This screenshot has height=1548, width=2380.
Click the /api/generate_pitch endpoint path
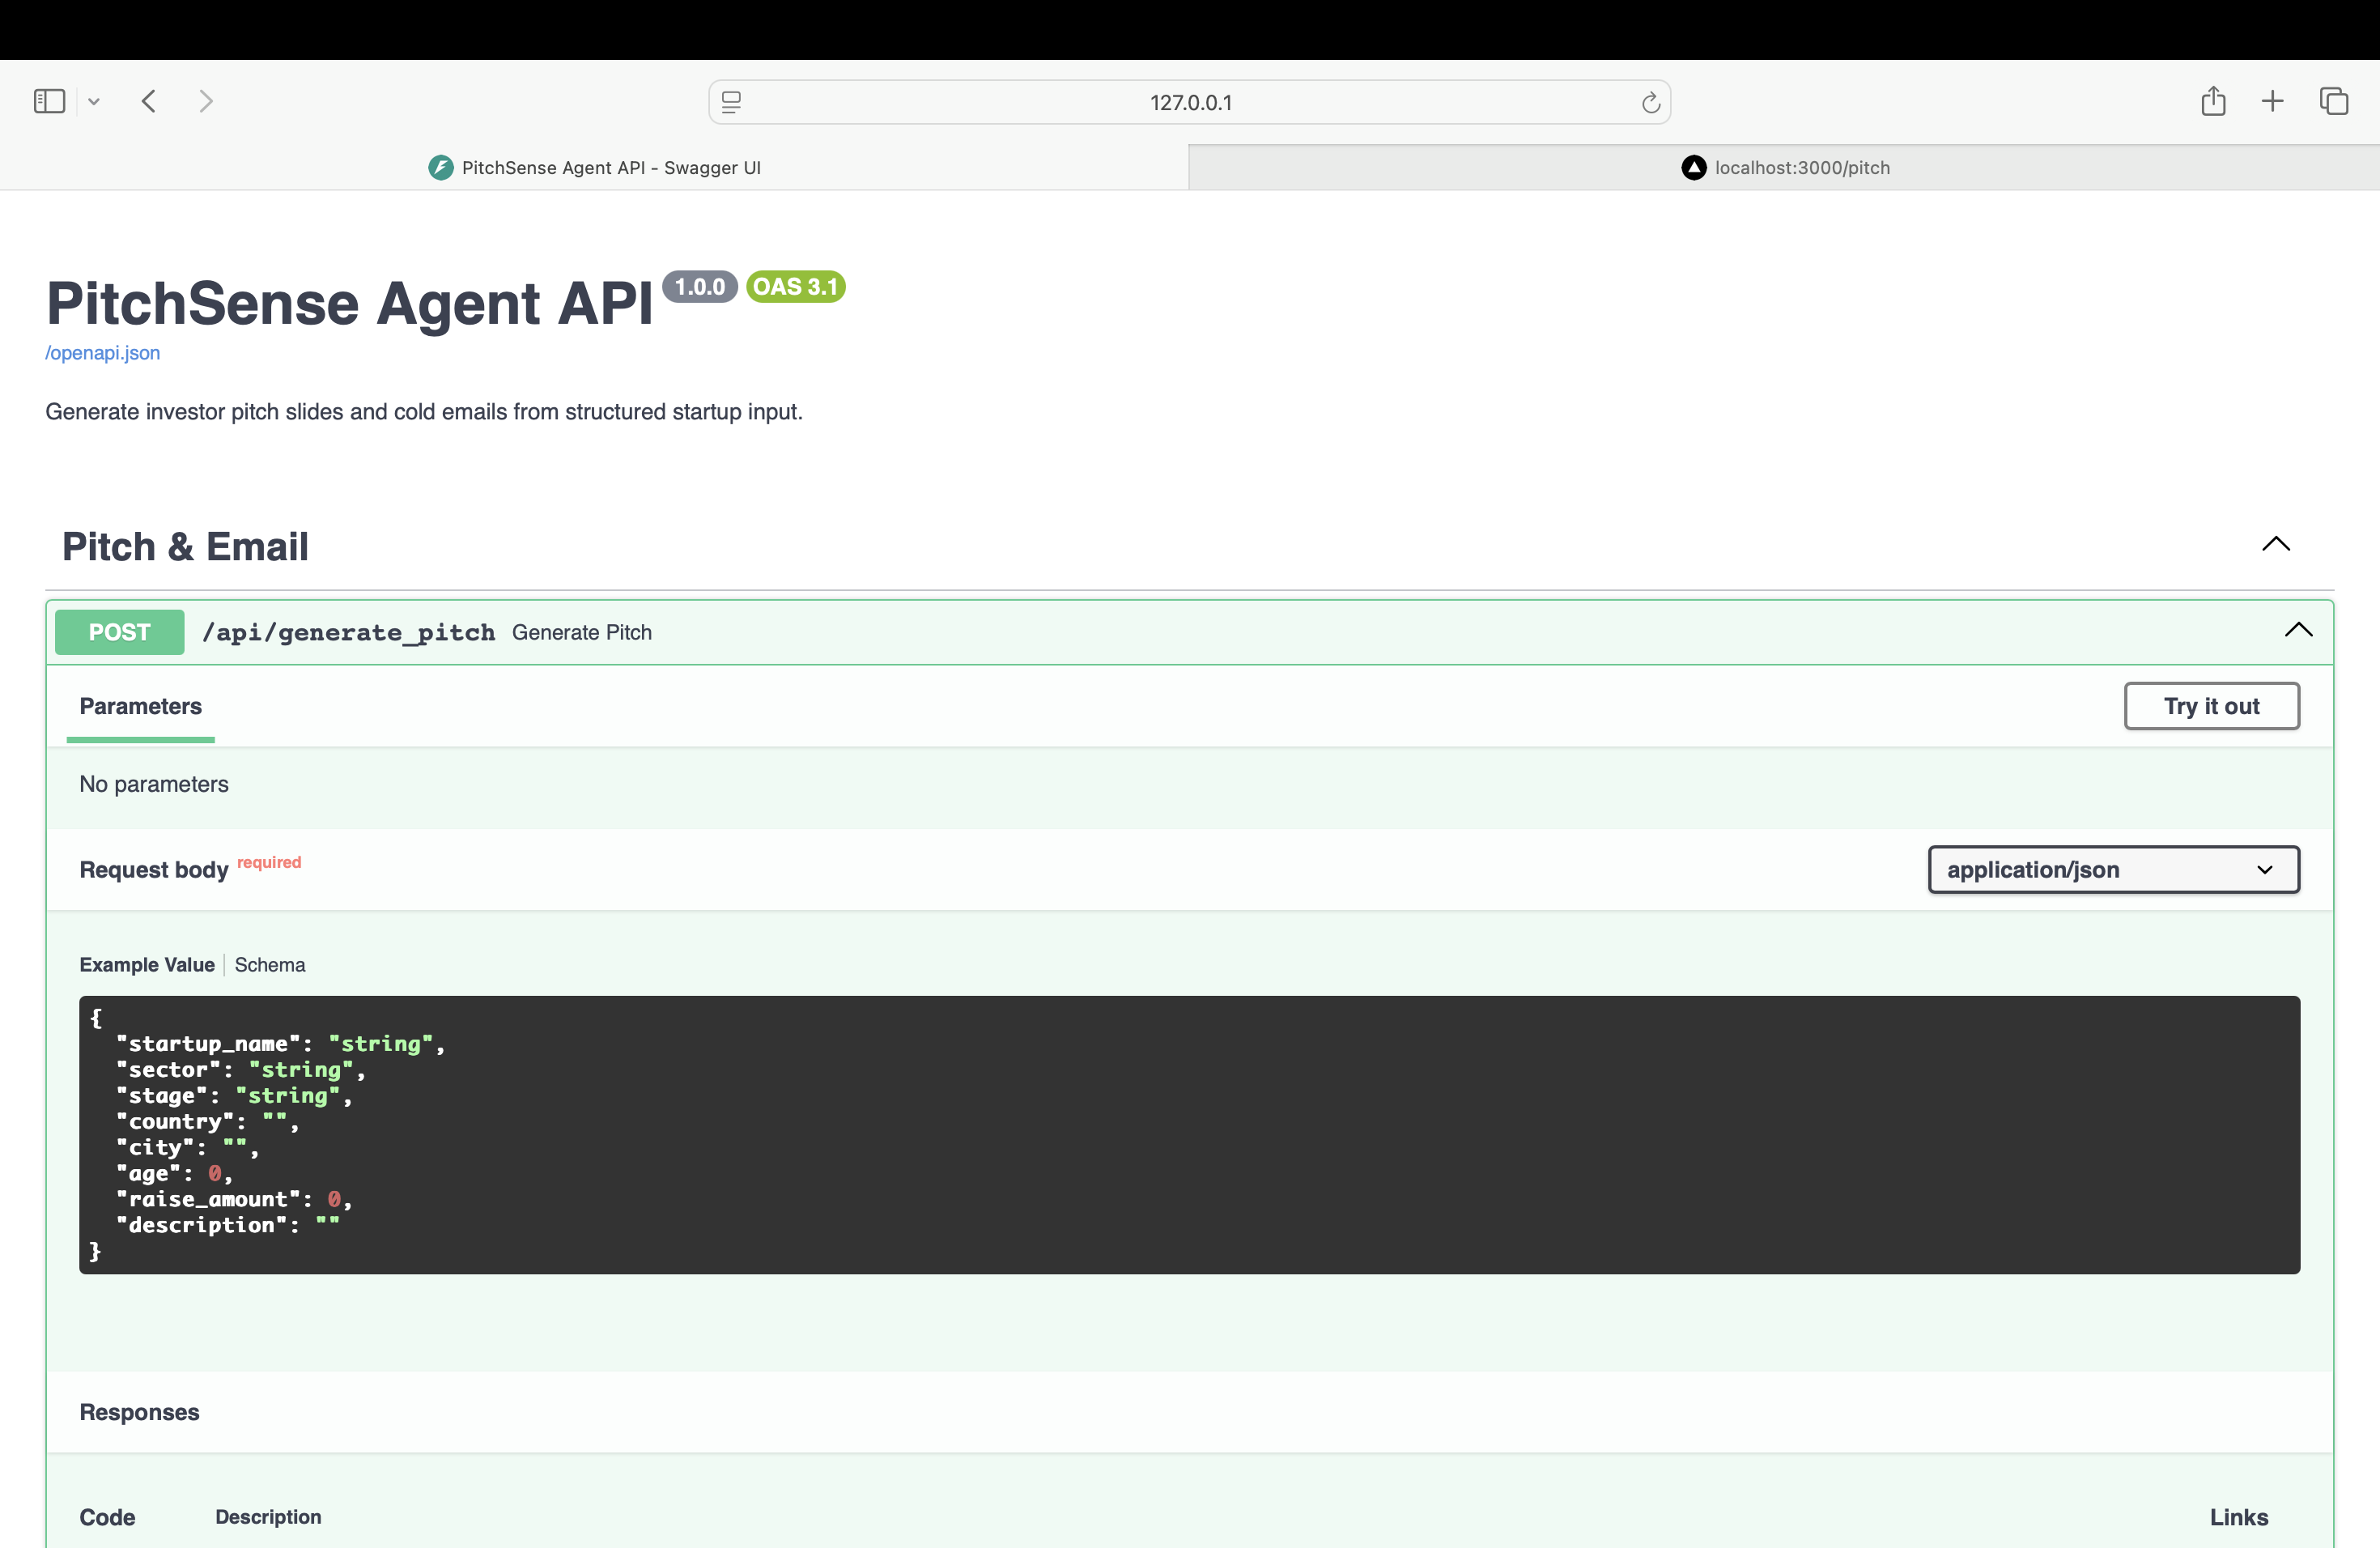point(348,632)
